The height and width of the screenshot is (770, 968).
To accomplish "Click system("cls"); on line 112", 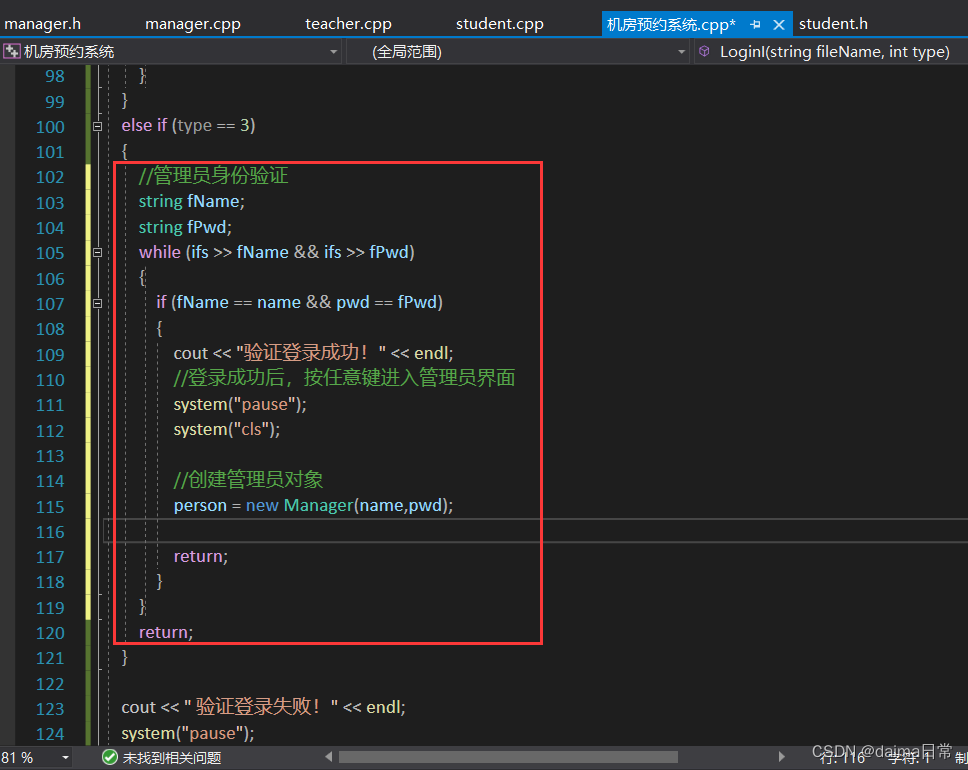I will (x=227, y=429).
